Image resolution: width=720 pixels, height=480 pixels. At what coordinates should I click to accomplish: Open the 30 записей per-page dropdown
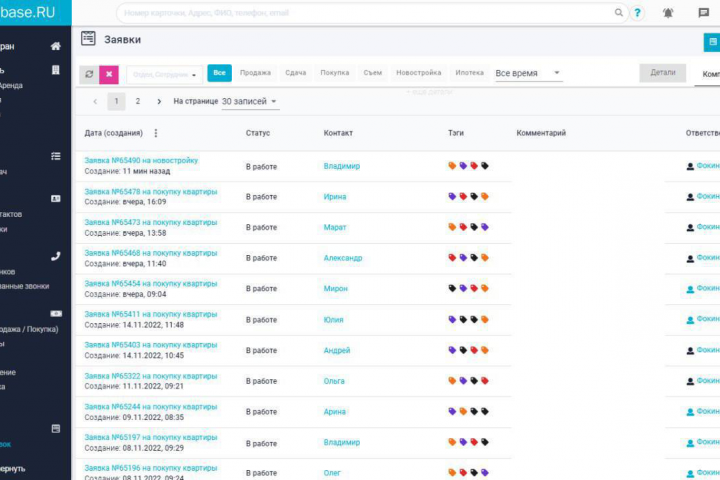[x=250, y=102]
